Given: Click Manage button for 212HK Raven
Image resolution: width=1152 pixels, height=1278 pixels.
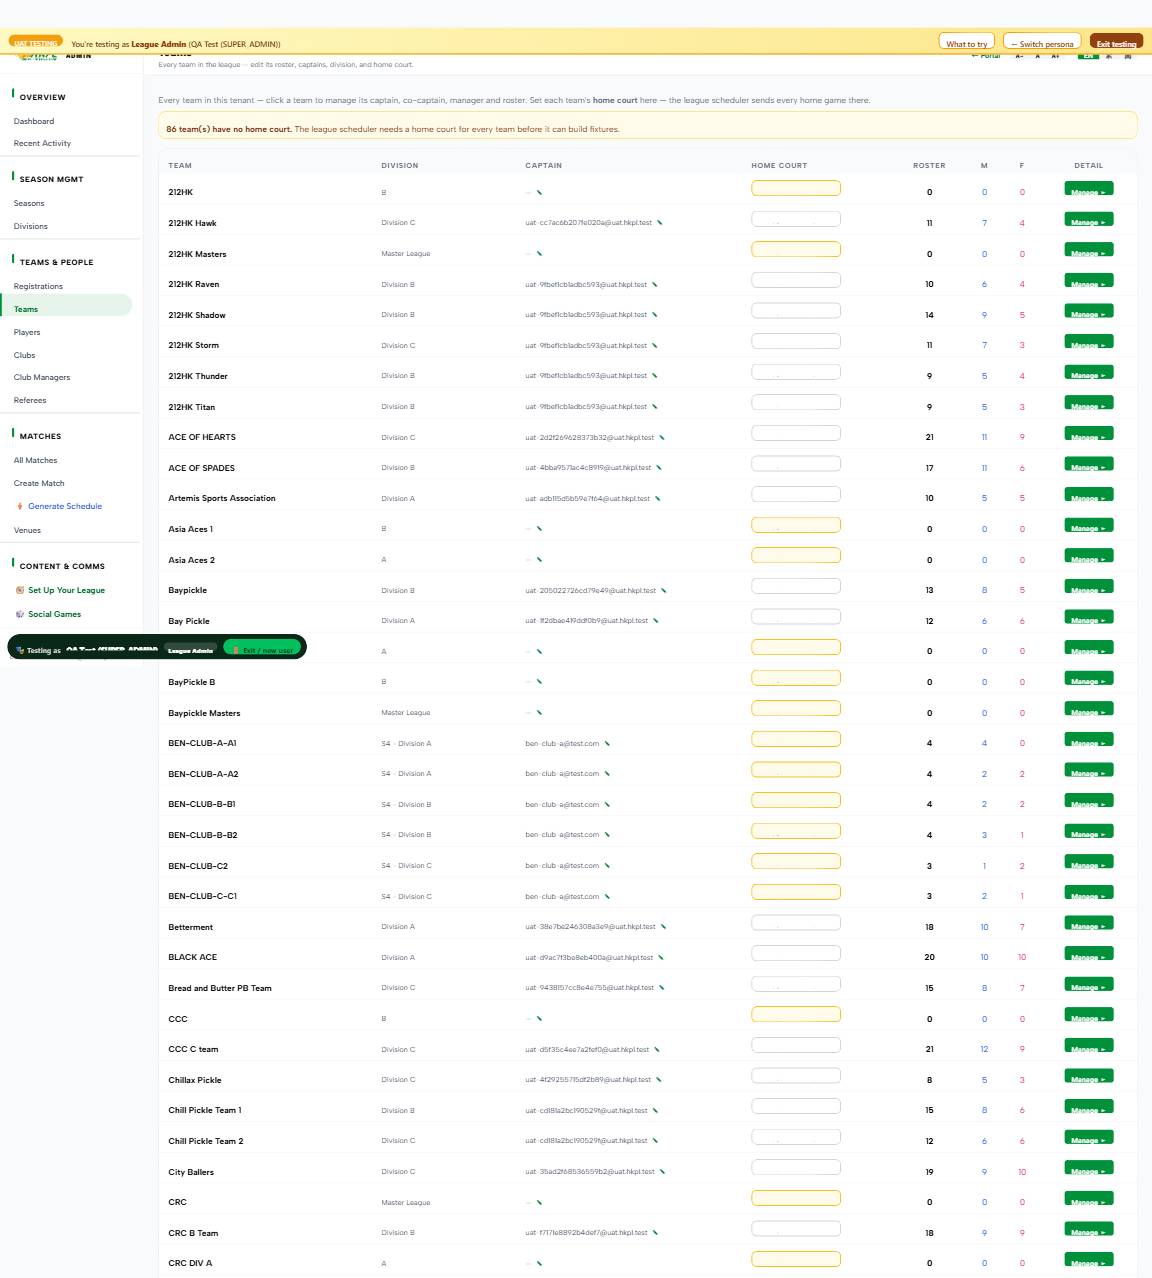Looking at the screenshot, I should (1089, 281).
